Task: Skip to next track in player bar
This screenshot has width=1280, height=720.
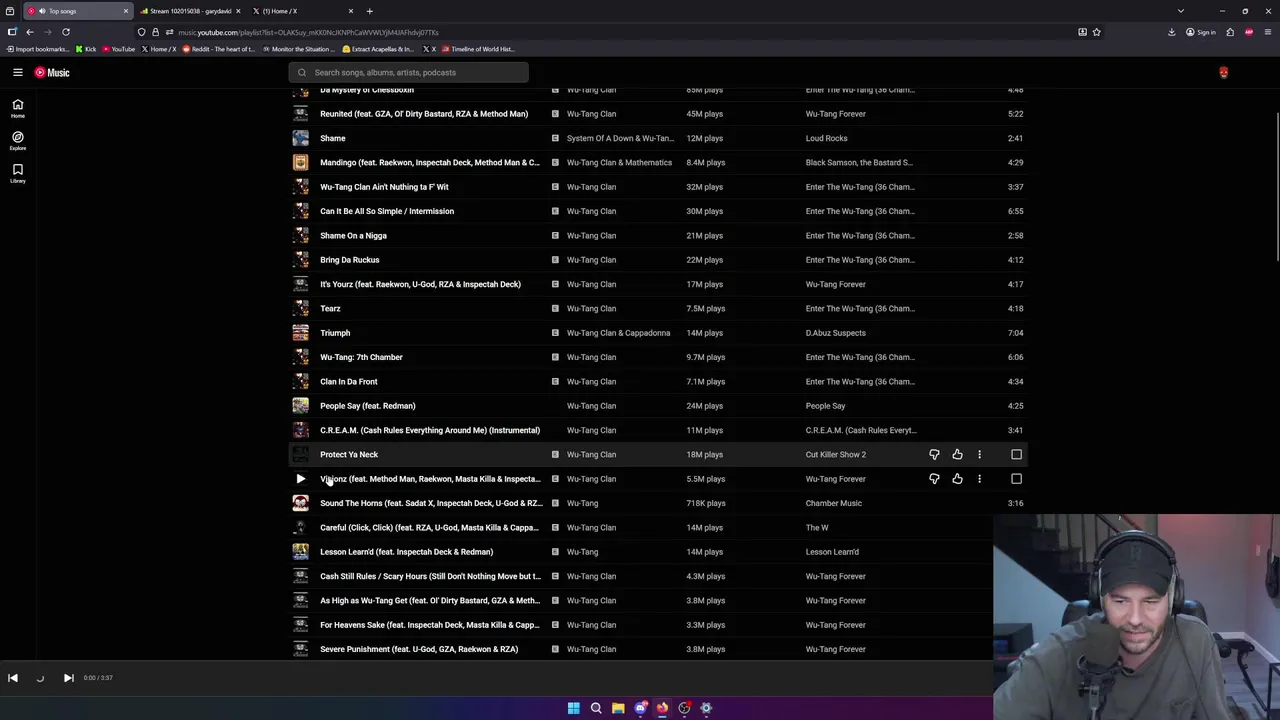Action: 68,678
